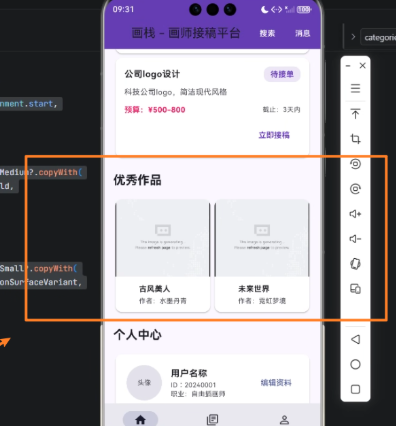The width and height of the screenshot is (396, 426).
Task: Click the screen record icon in toolbar
Action: (355, 164)
